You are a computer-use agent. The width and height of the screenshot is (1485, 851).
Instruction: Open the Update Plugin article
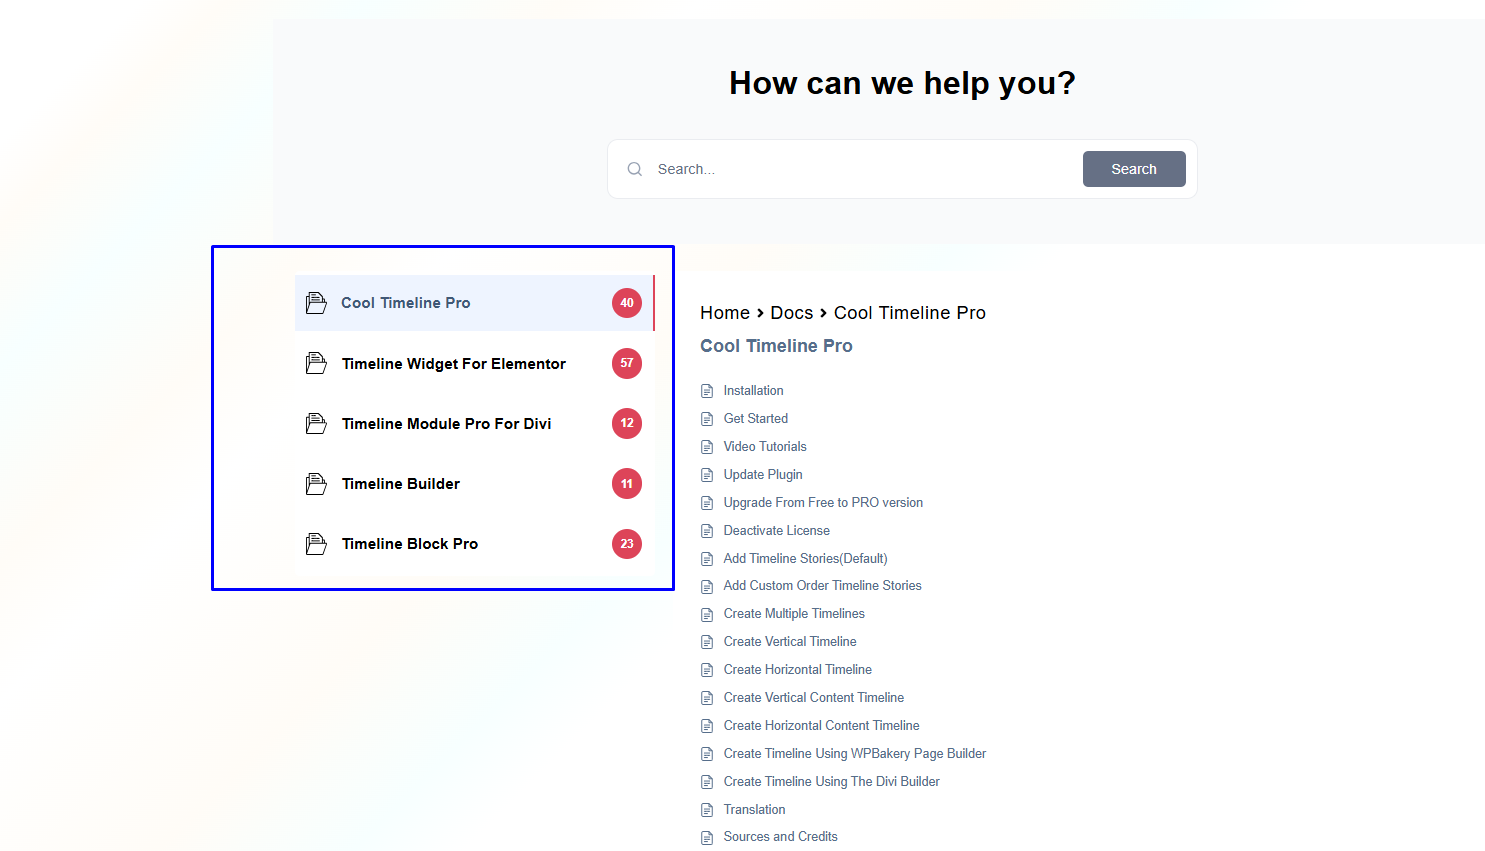click(763, 475)
